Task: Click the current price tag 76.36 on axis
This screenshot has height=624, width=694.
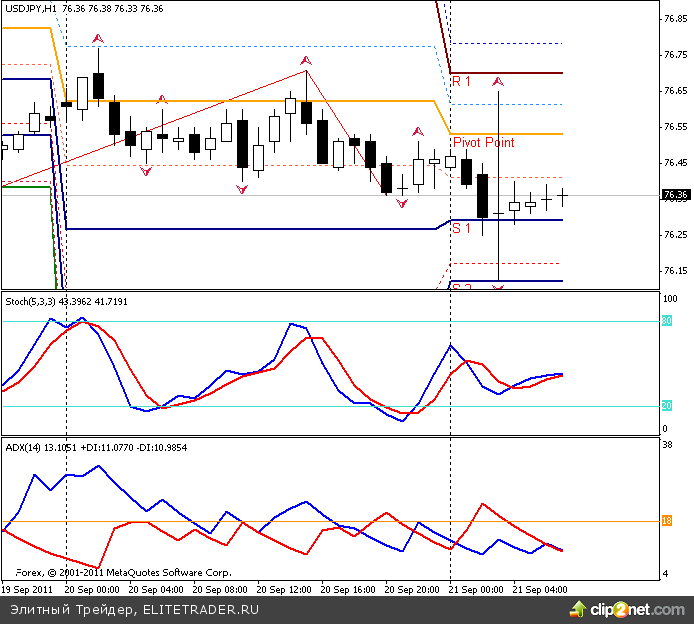Action: [x=675, y=195]
